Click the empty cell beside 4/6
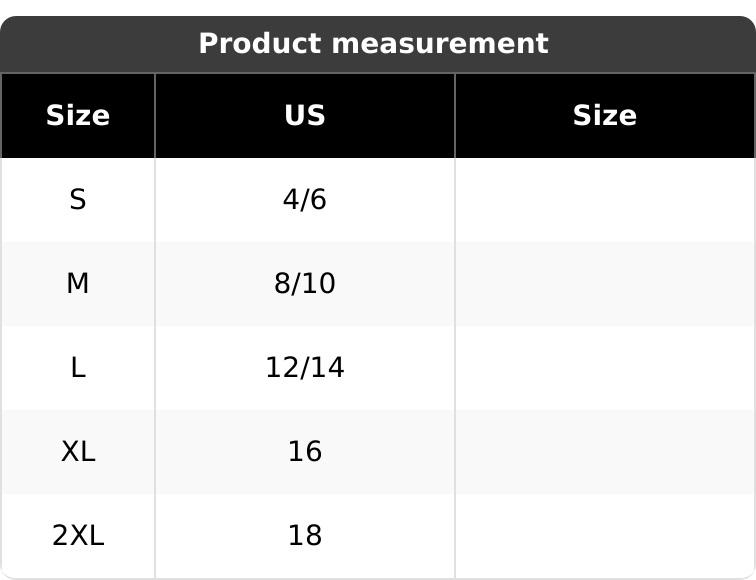 pos(604,200)
